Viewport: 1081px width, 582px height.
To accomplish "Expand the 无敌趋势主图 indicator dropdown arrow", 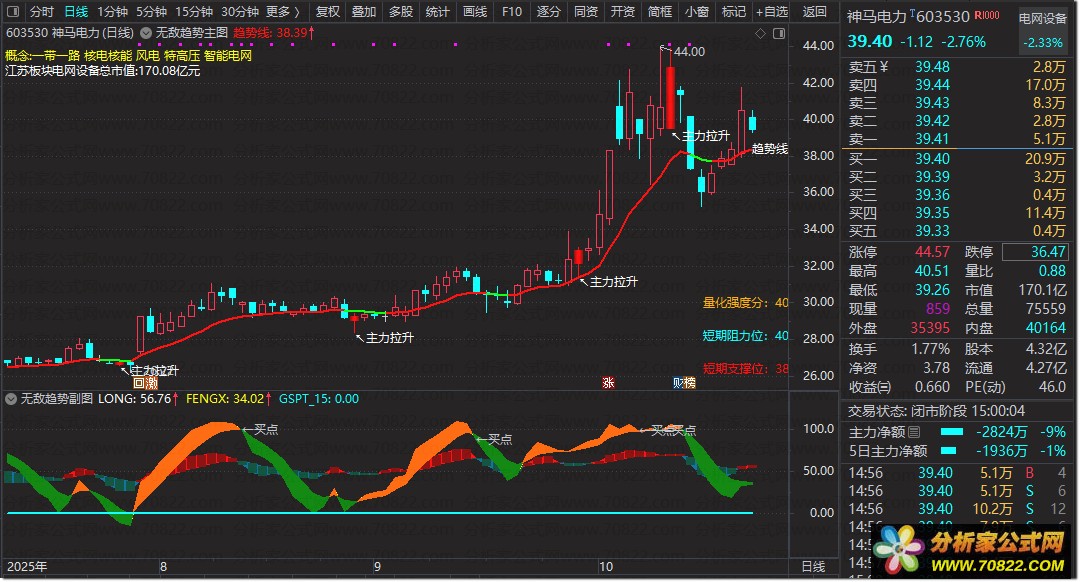I will (146, 32).
